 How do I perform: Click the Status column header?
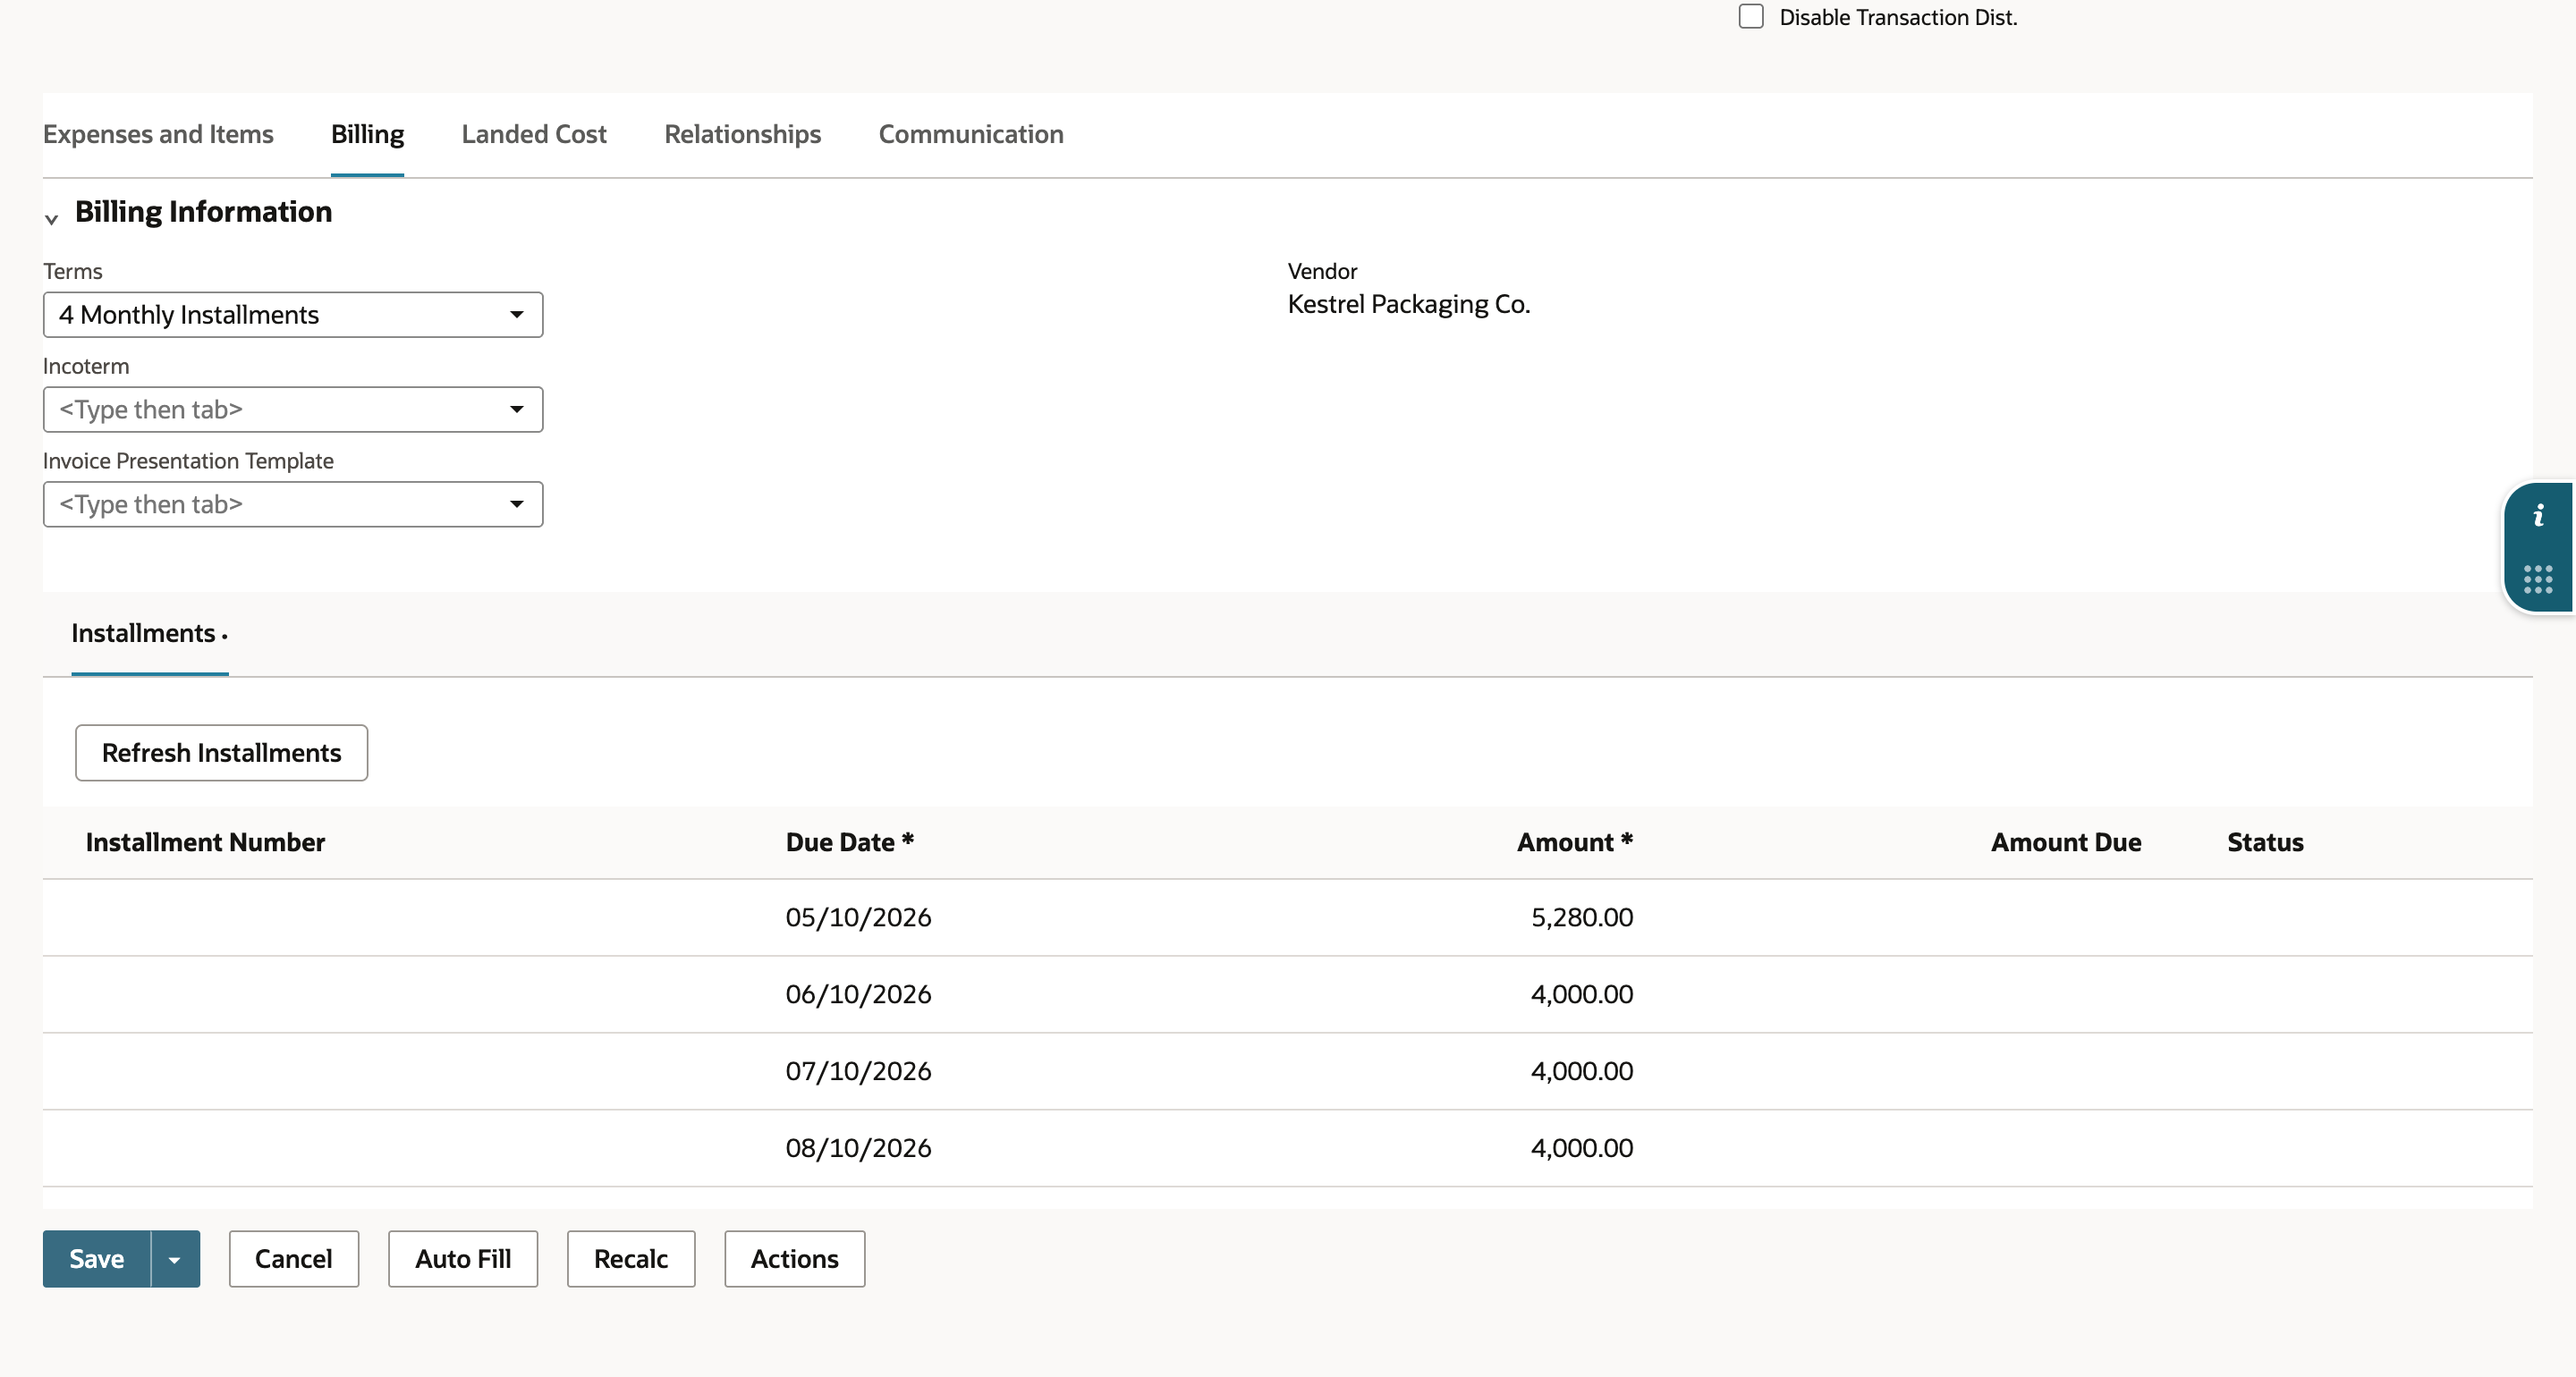[2265, 843]
